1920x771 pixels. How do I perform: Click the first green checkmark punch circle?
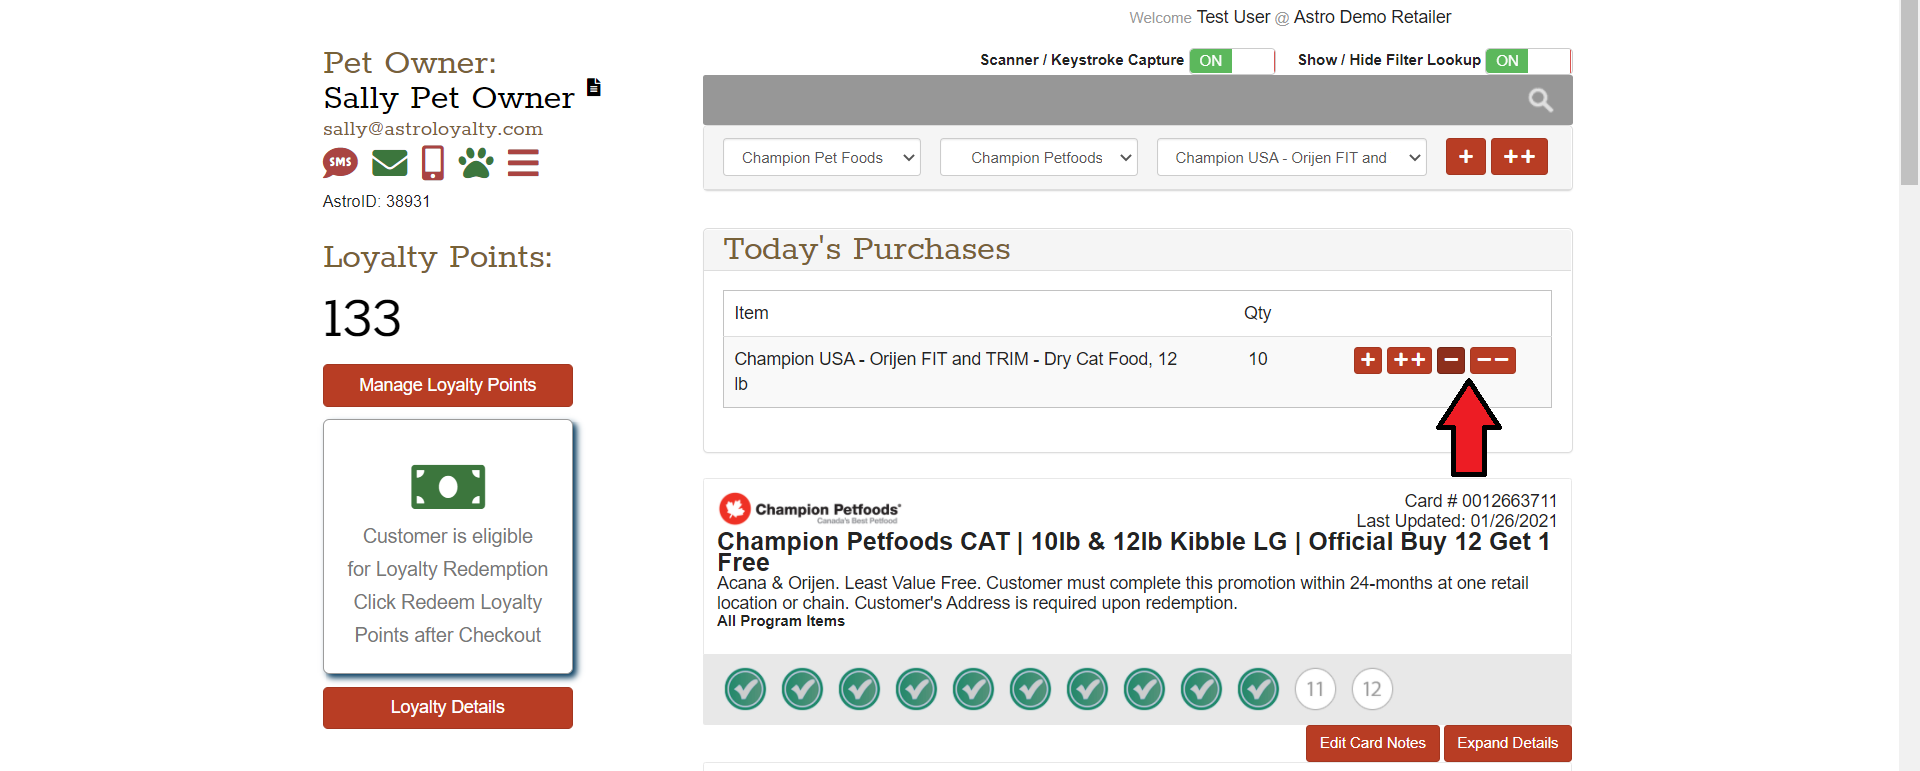(x=745, y=689)
